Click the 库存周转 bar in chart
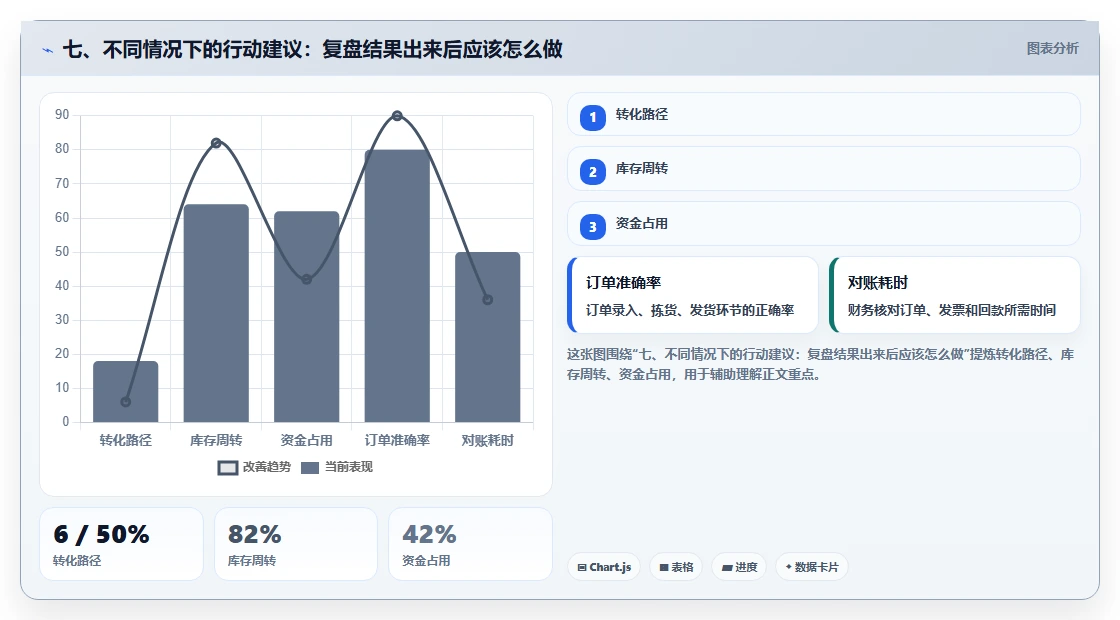Screen dimensions: 1120x620 pyautogui.click(x=216, y=314)
